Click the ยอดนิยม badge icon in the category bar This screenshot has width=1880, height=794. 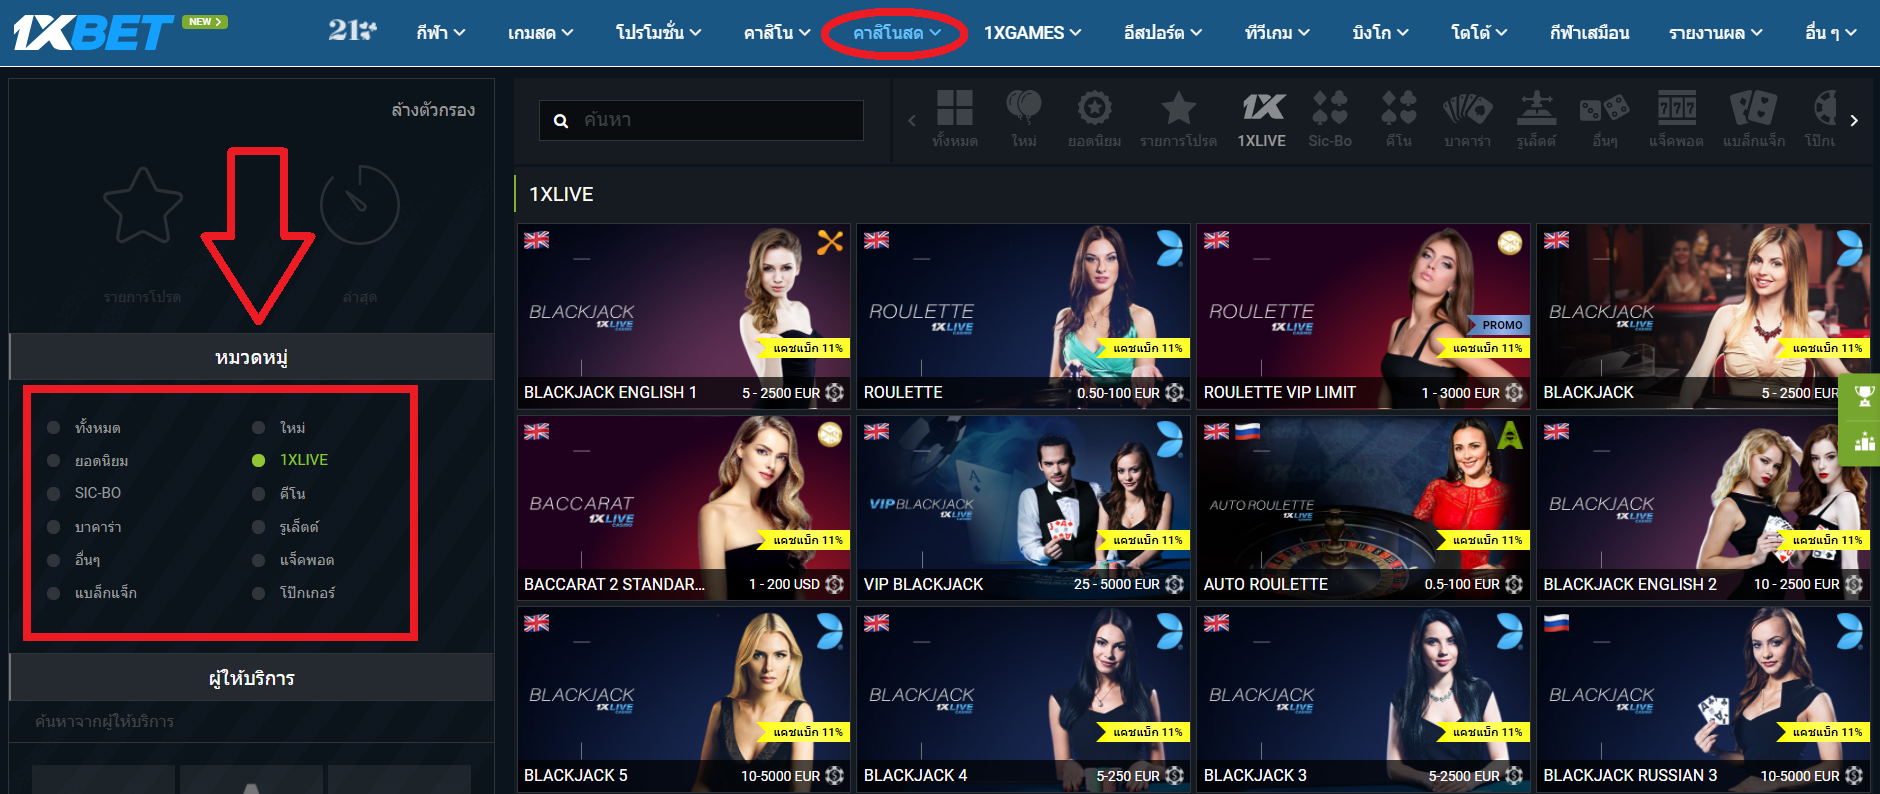coord(1094,108)
